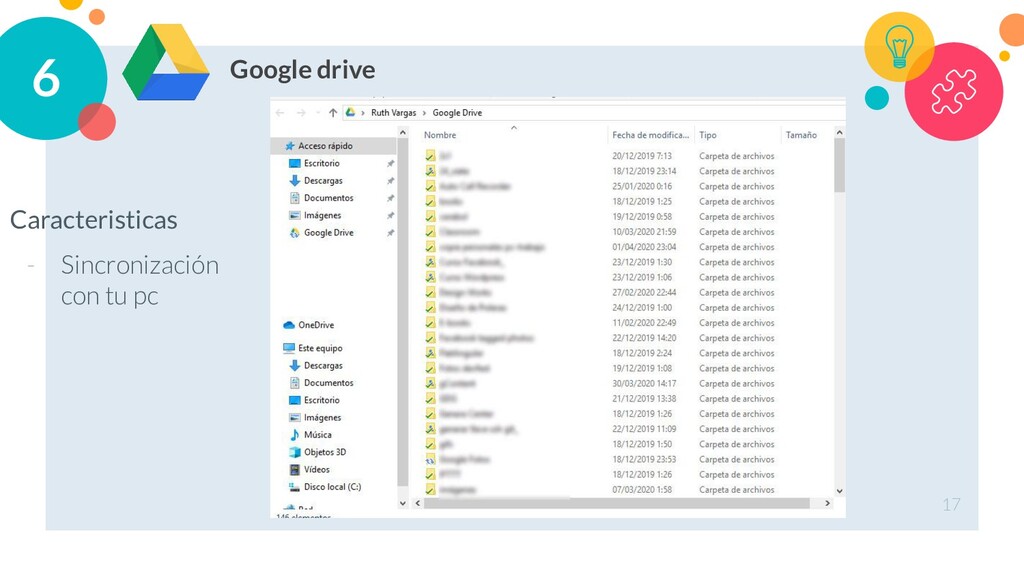Click the horizontal scrollbar thumb

click(x=616, y=504)
